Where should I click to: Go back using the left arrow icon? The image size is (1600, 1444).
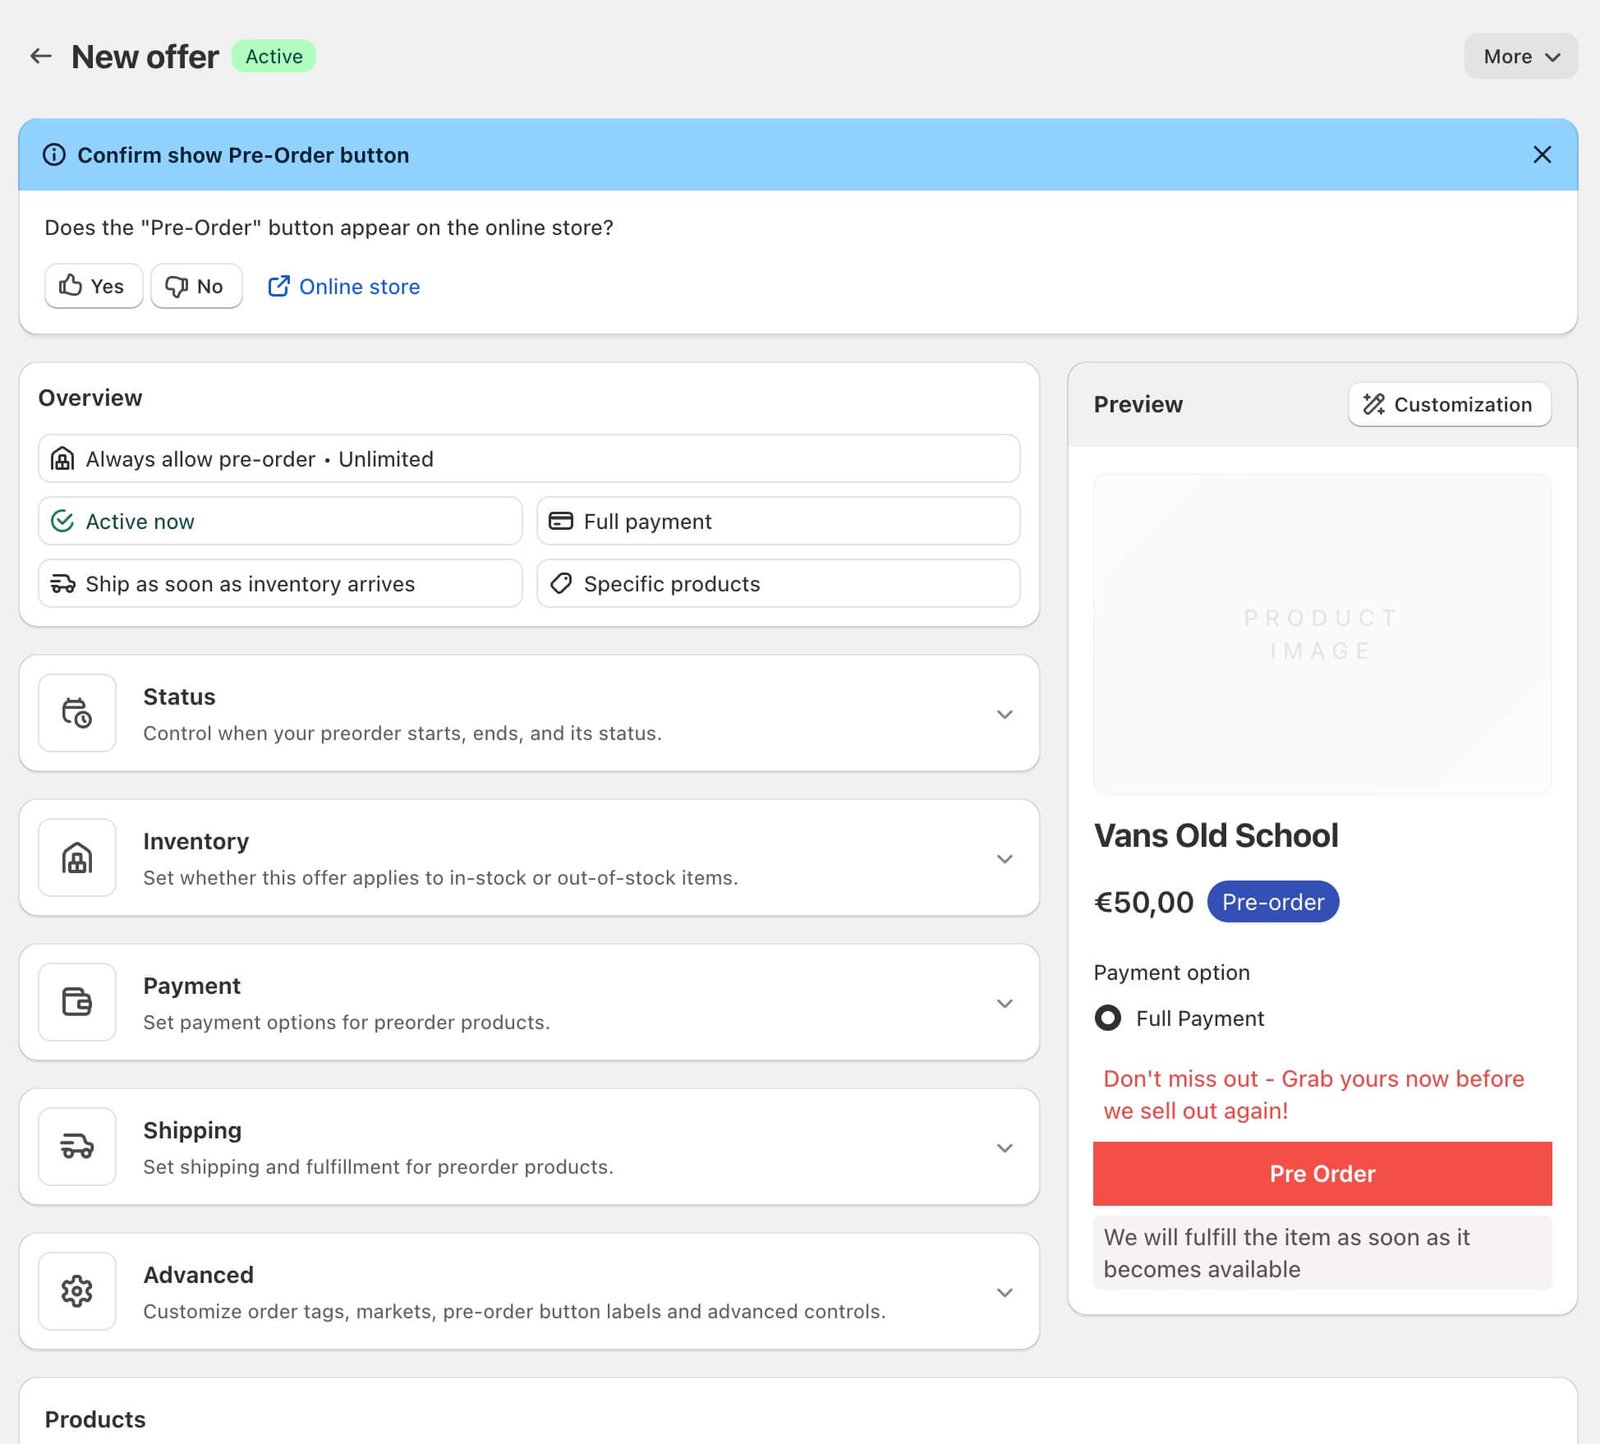[x=41, y=56]
